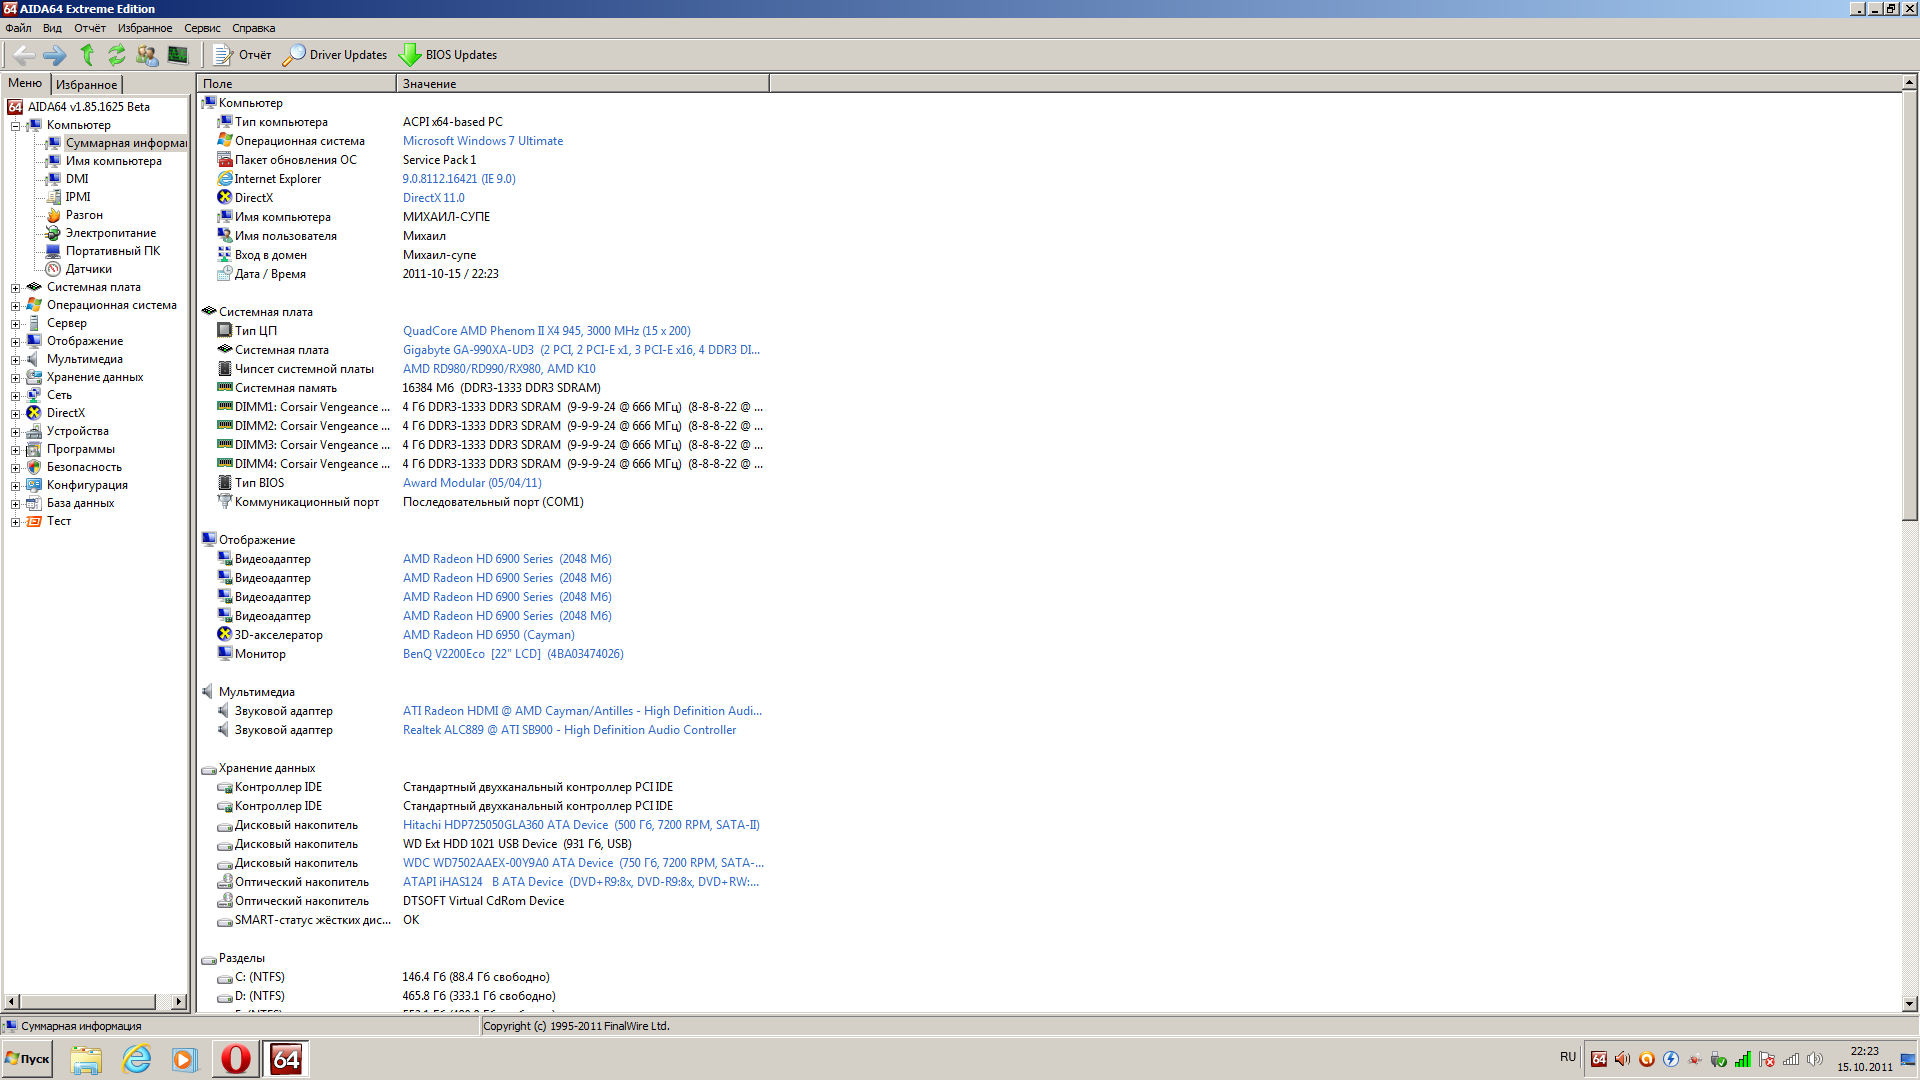Open the DirectX 11.0 link
Viewport: 1920px width, 1080px height.
(x=433, y=198)
